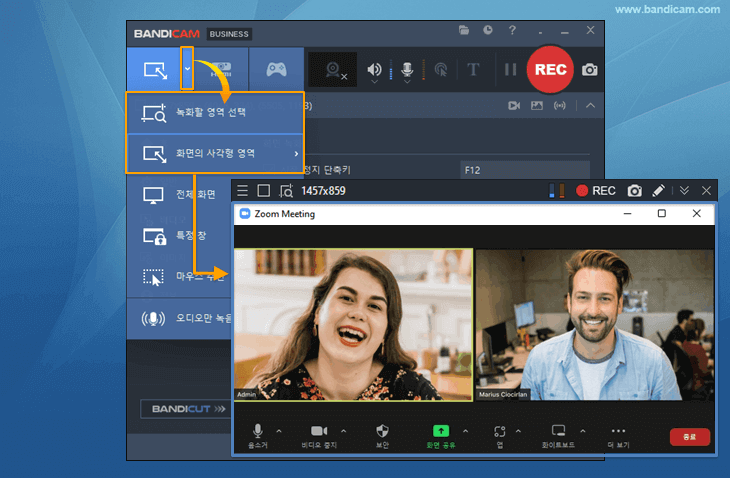Expand the screen recording mode dropdown arrow
730x478 pixels.
click(187, 69)
